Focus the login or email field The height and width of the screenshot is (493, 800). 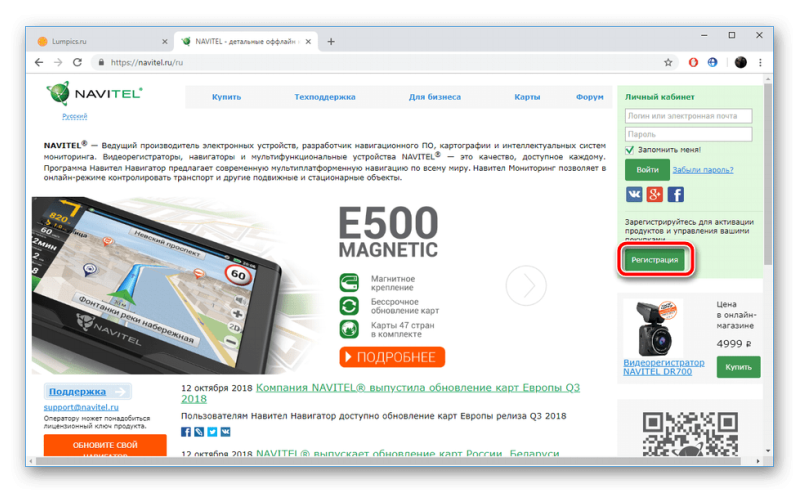[688, 116]
